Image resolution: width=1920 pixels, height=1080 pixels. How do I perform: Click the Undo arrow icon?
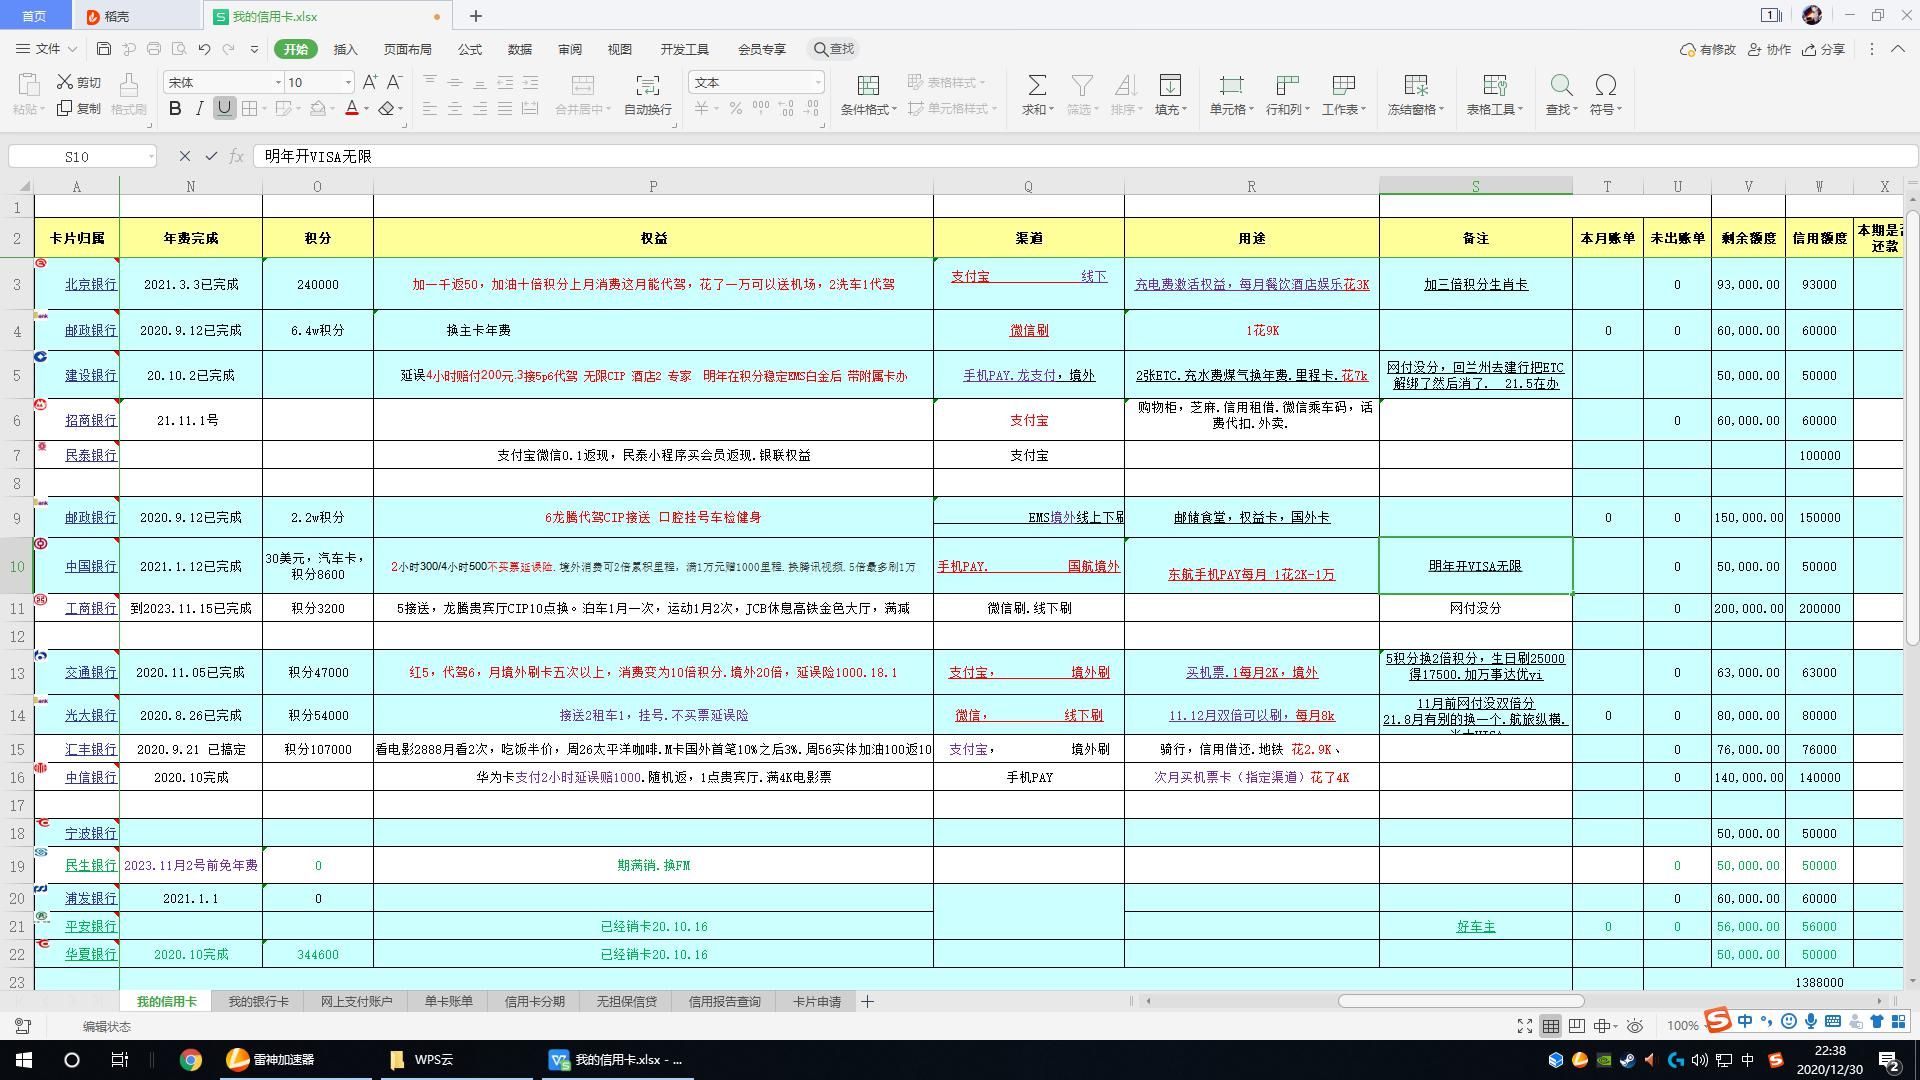[204, 49]
